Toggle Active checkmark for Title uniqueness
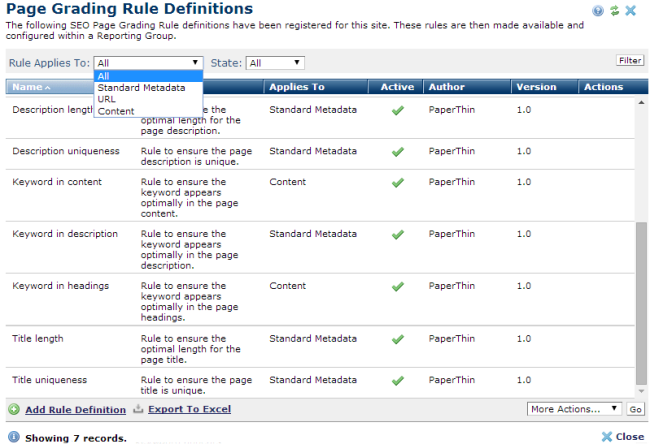The image size is (650, 444). tap(397, 380)
